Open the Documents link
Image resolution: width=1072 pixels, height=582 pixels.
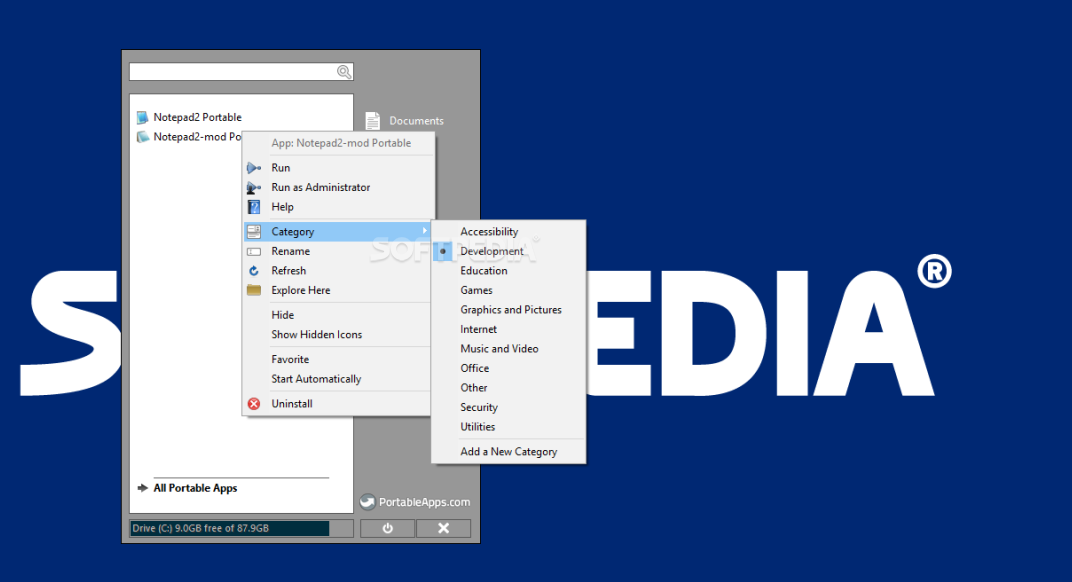click(416, 121)
